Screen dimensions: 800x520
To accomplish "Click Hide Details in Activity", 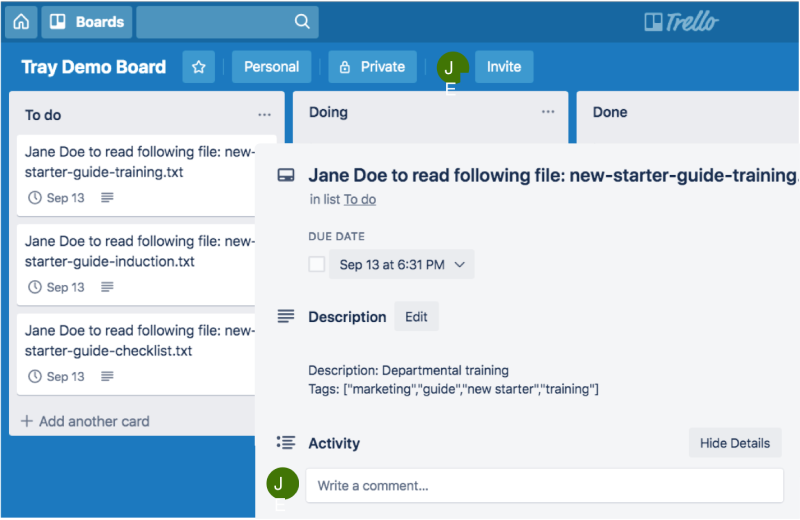I will click(735, 443).
